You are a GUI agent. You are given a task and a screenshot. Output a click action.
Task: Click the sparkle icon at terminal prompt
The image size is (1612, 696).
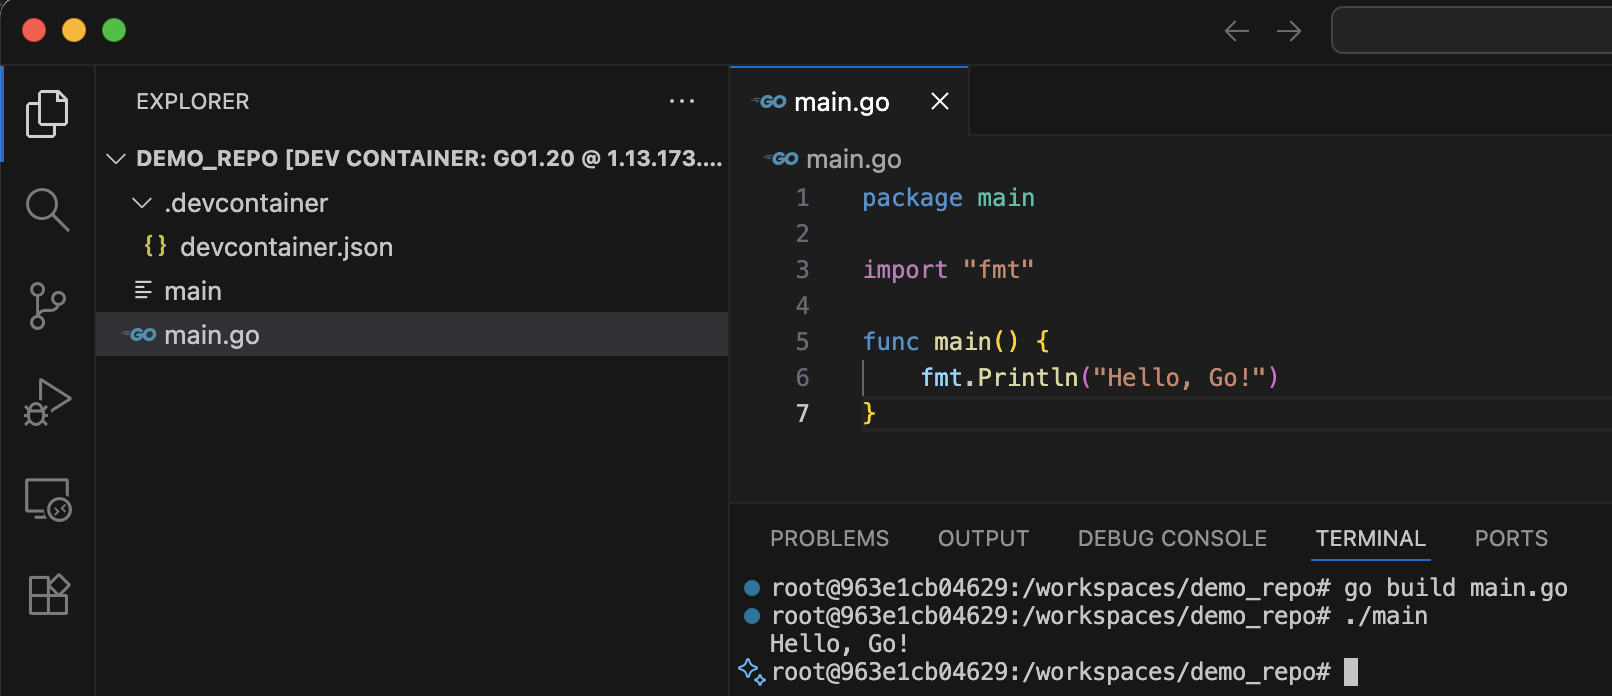click(752, 672)
